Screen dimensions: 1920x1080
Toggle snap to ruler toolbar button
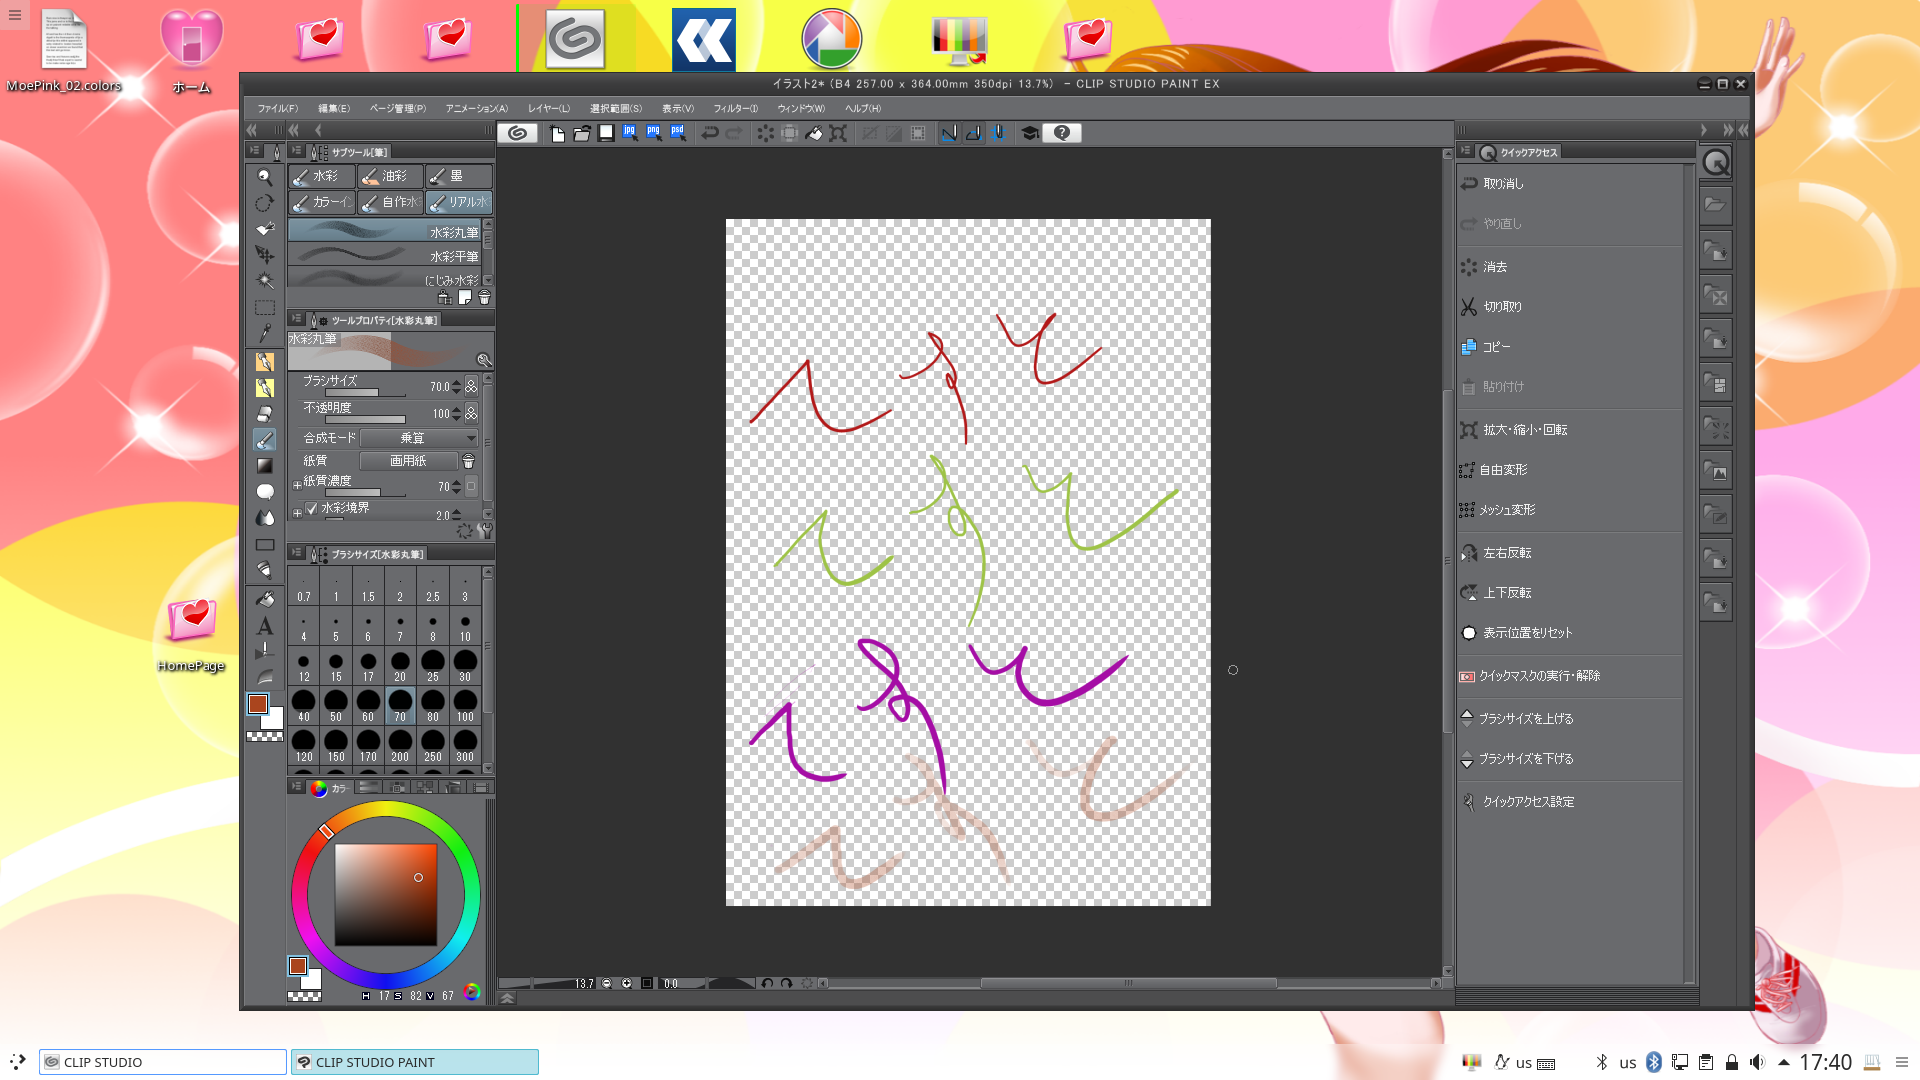click(948, 133)
